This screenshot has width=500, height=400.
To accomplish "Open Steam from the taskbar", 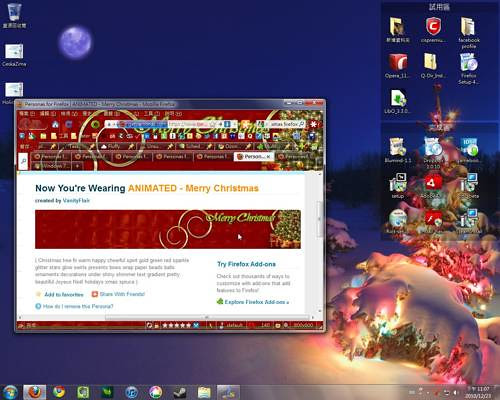I will point(180,392).
